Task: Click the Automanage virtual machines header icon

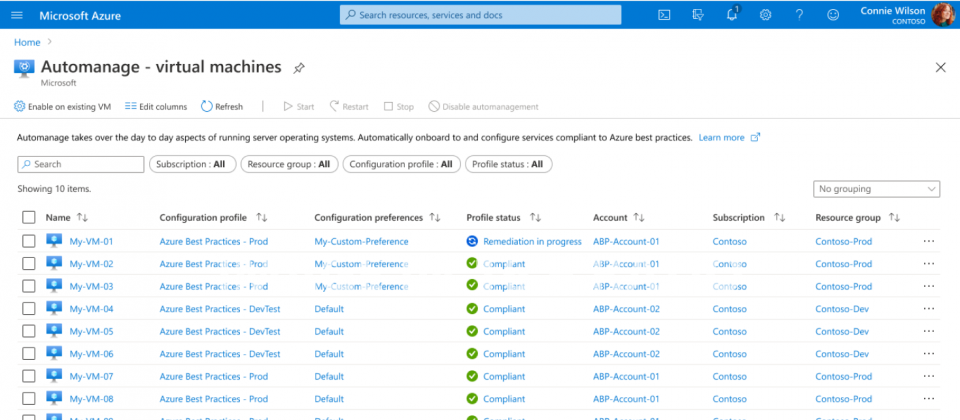Action: coord(24,68)
